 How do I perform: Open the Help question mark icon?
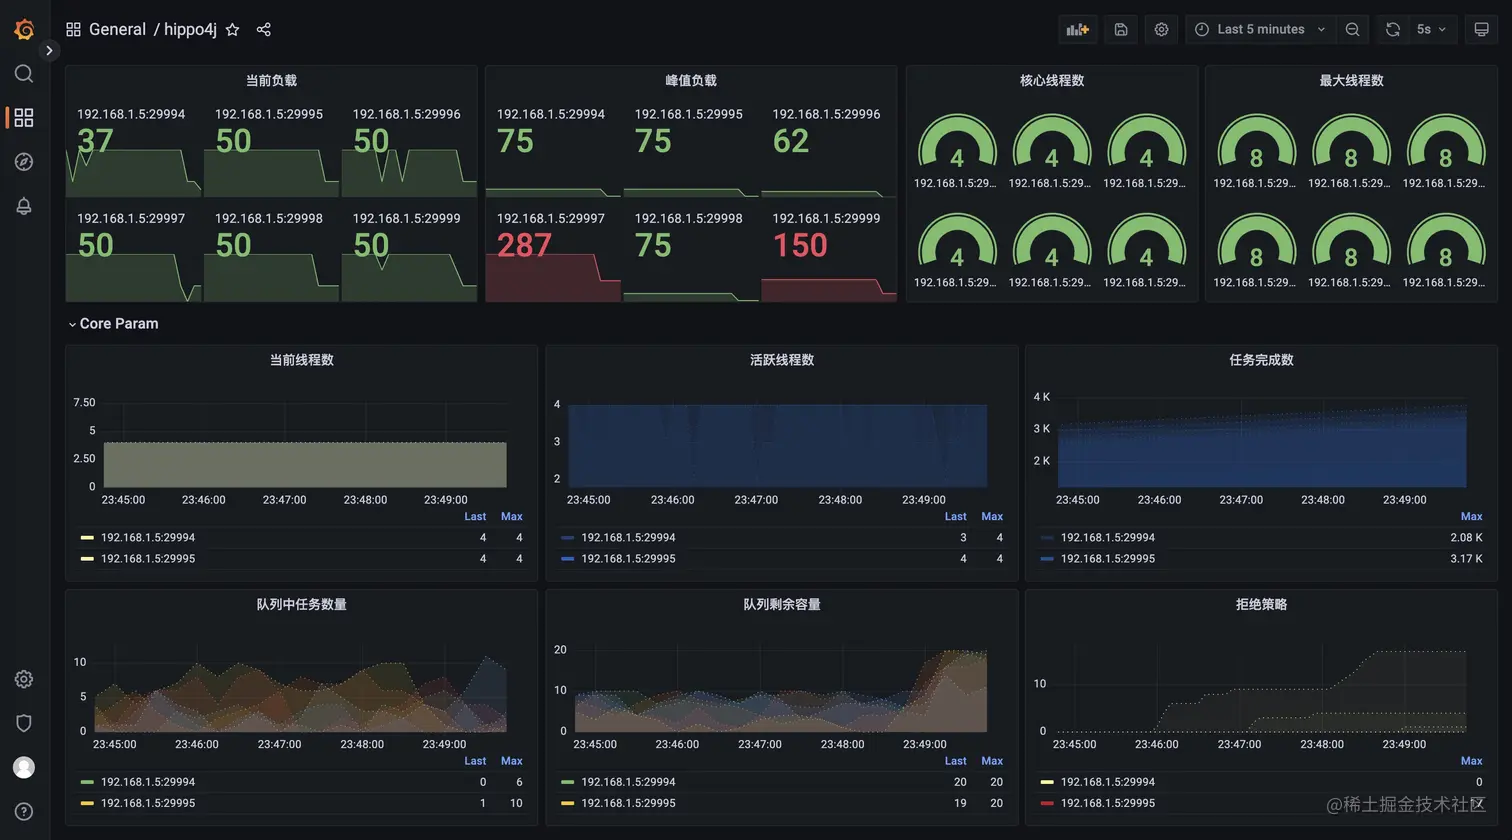click(24, 811)
